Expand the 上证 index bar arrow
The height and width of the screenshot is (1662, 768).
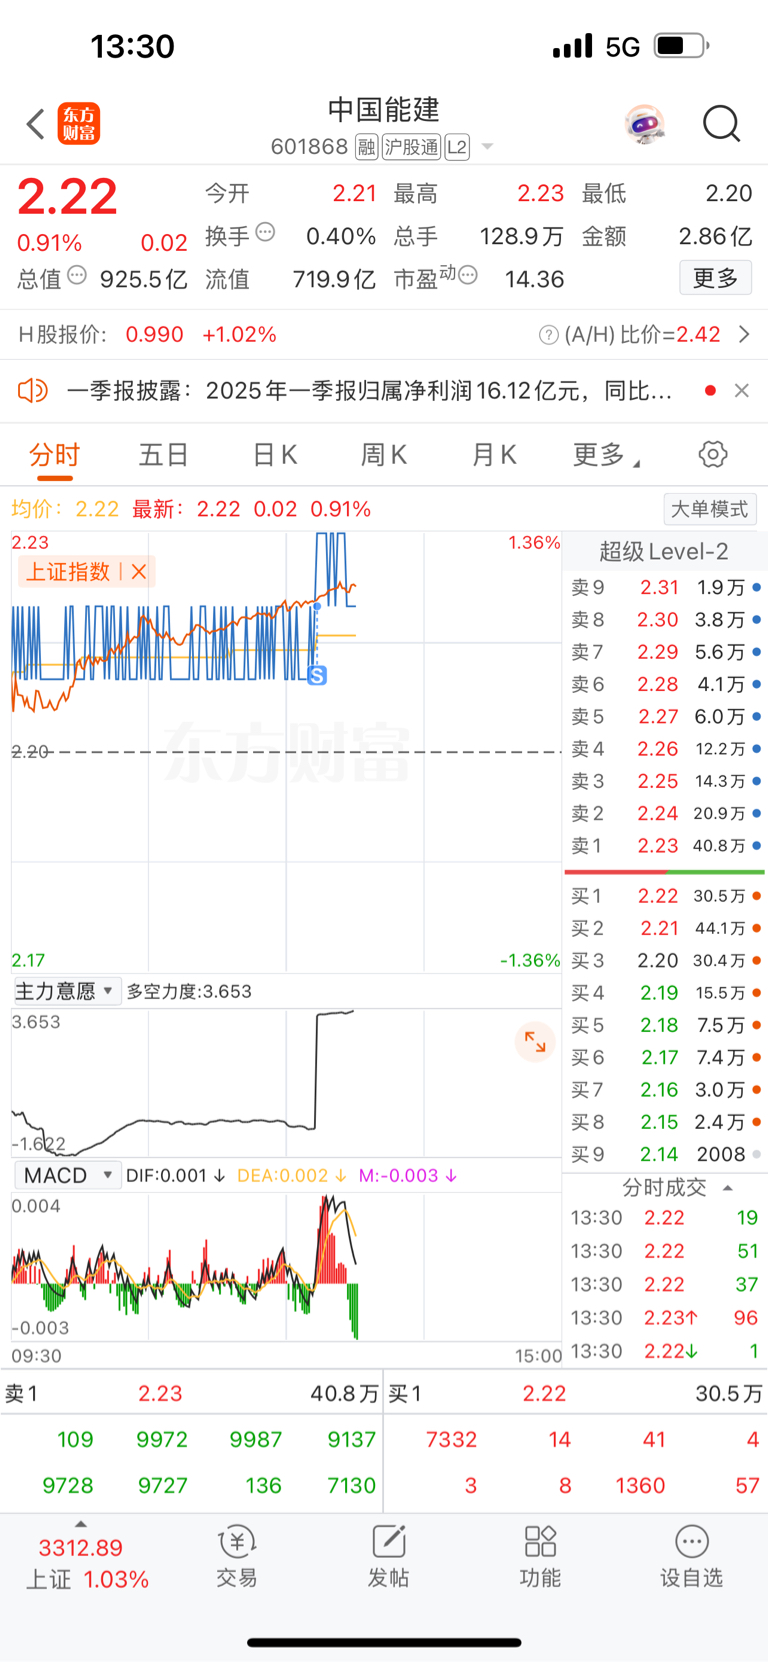[81, 1524]
